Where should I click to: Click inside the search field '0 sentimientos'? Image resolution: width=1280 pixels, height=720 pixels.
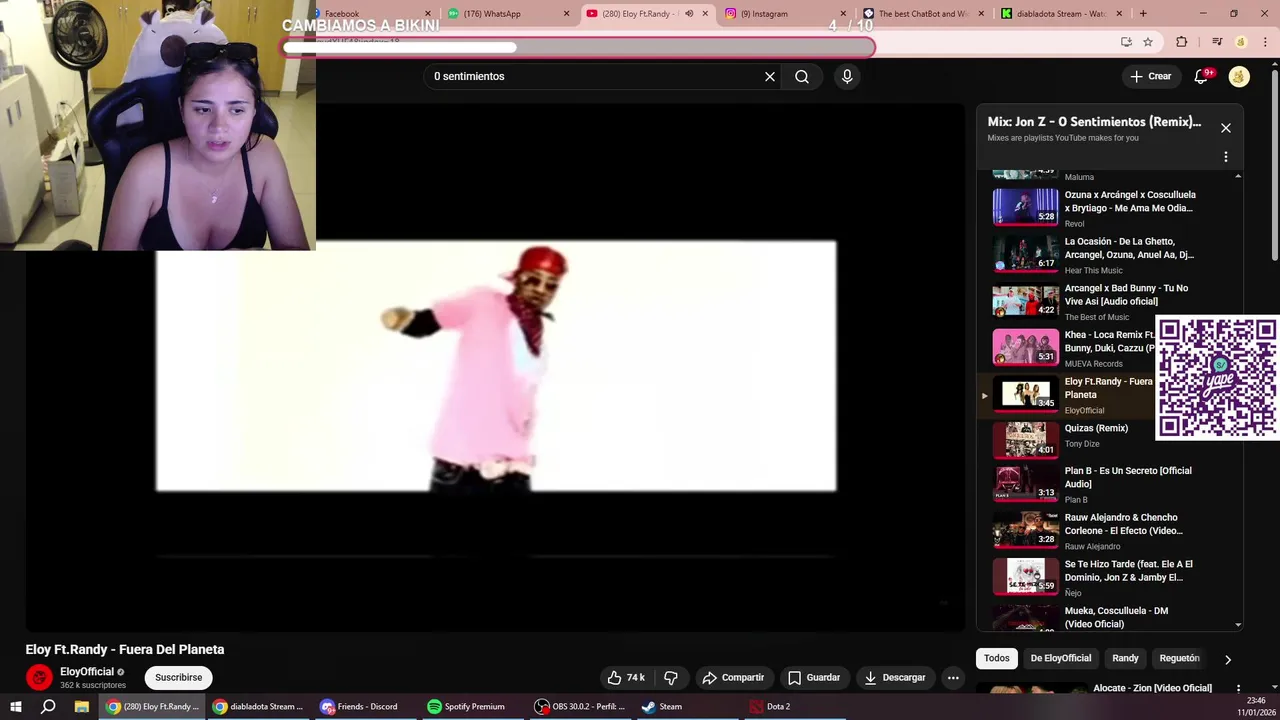click(595, 76)
